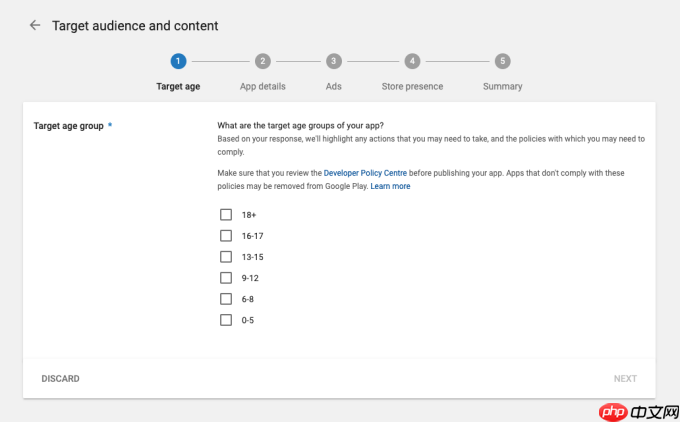Screen dimensions: 680x422
Task: Click the back arrow icon
Action: click(35, 25)
